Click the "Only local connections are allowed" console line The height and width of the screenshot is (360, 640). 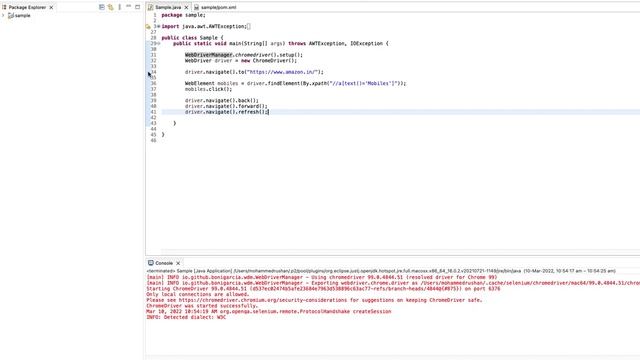pos(198,294)
